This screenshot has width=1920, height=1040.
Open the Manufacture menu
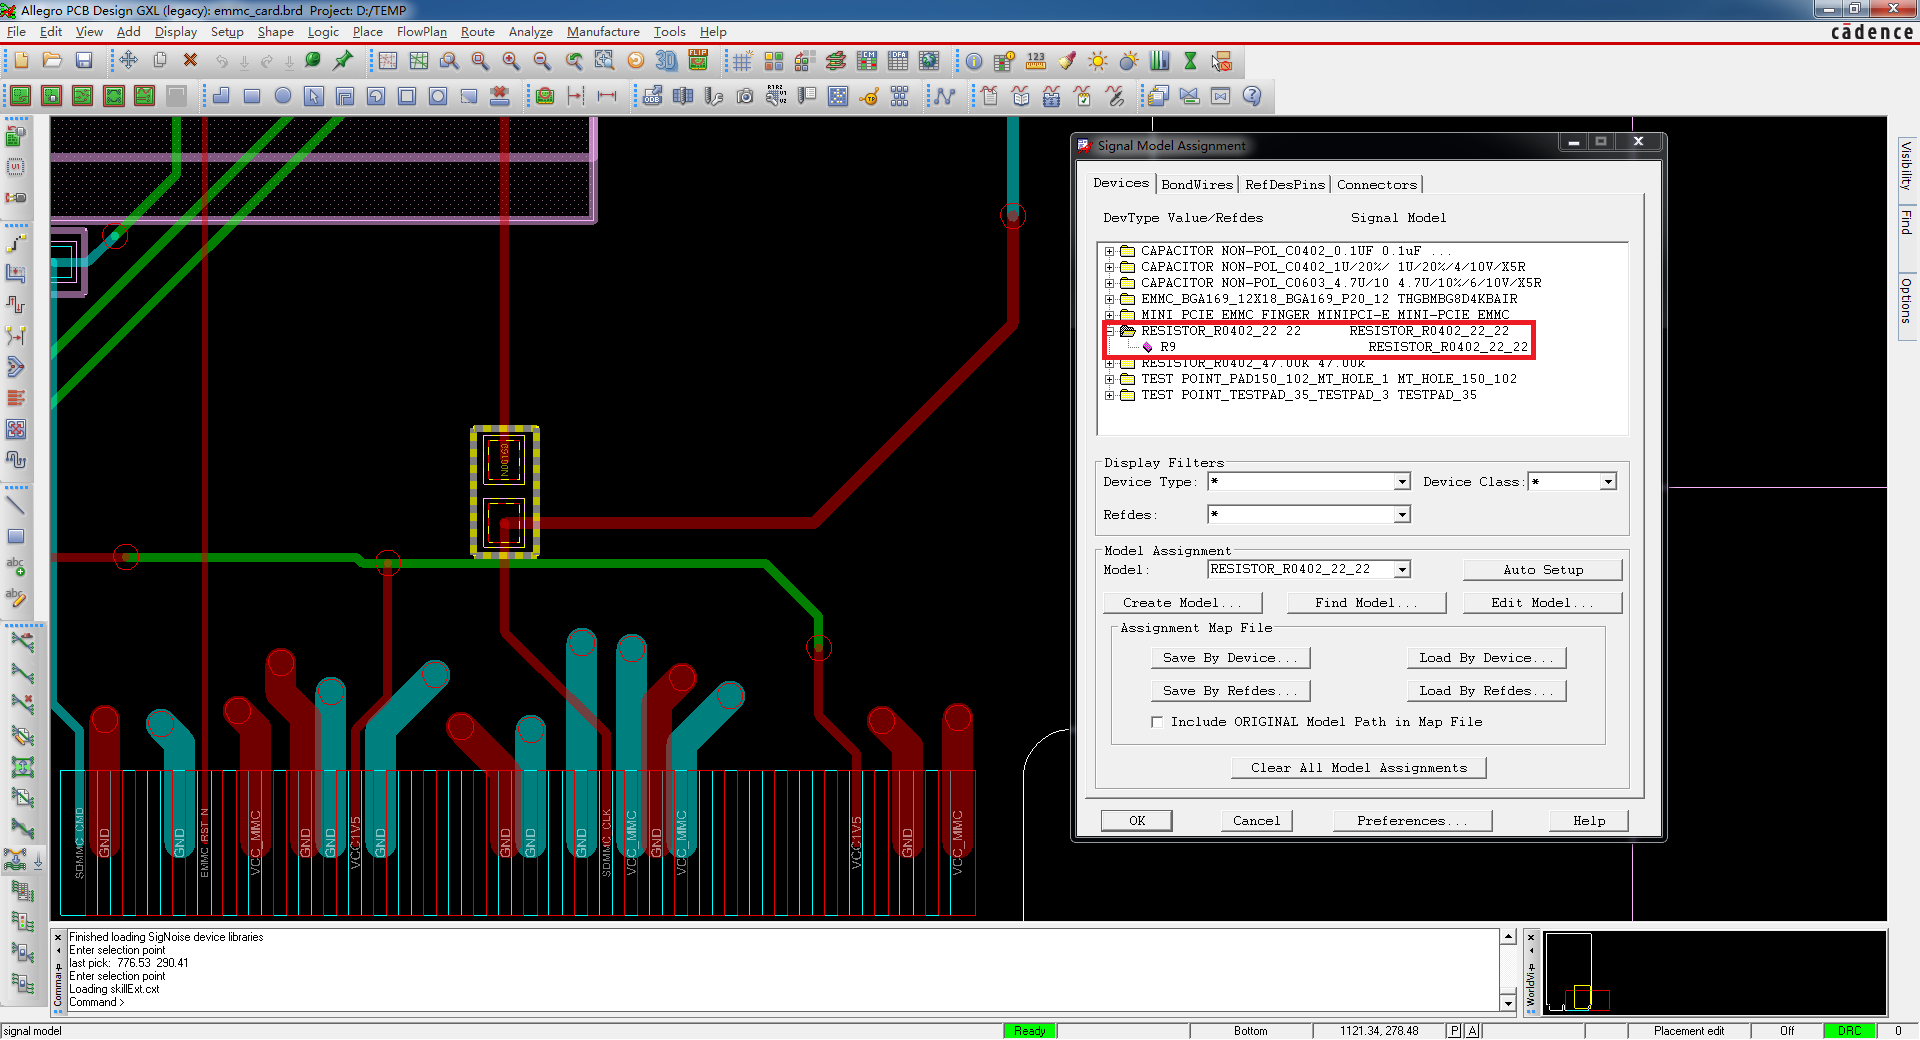(x=603, y=32)
